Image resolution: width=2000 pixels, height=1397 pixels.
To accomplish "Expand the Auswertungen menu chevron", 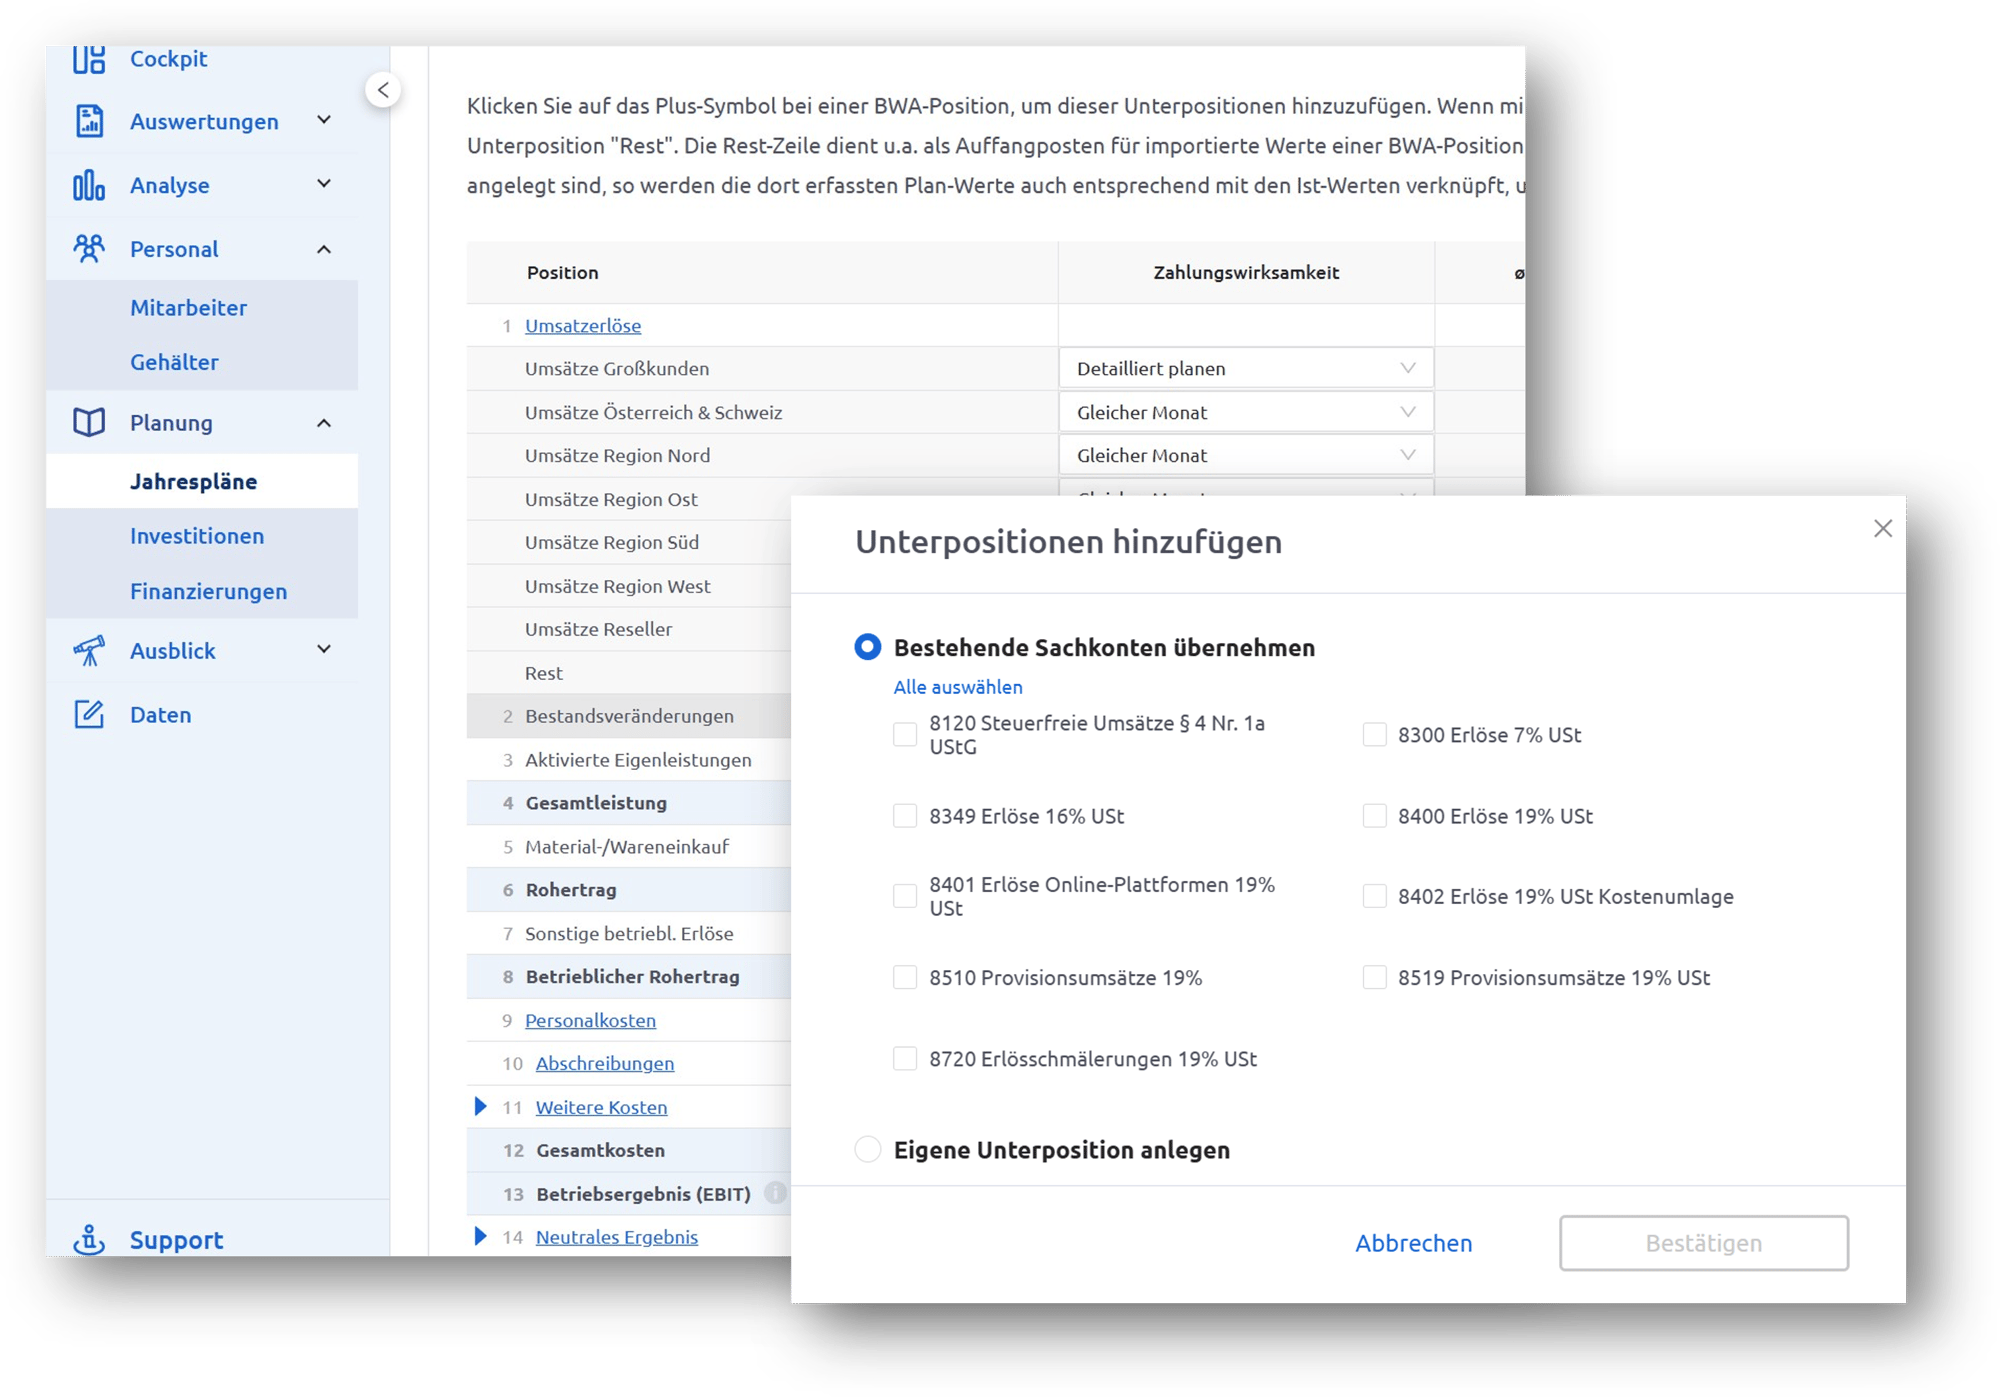I will [x=324, y=120].
